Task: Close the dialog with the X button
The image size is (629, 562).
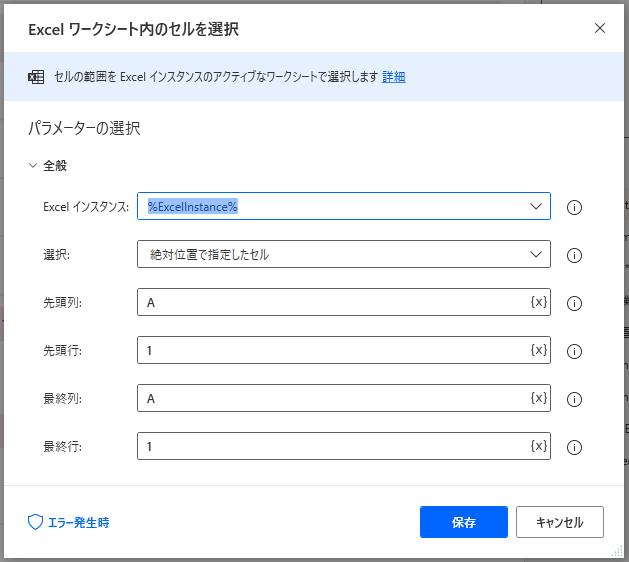Action: 600,28
